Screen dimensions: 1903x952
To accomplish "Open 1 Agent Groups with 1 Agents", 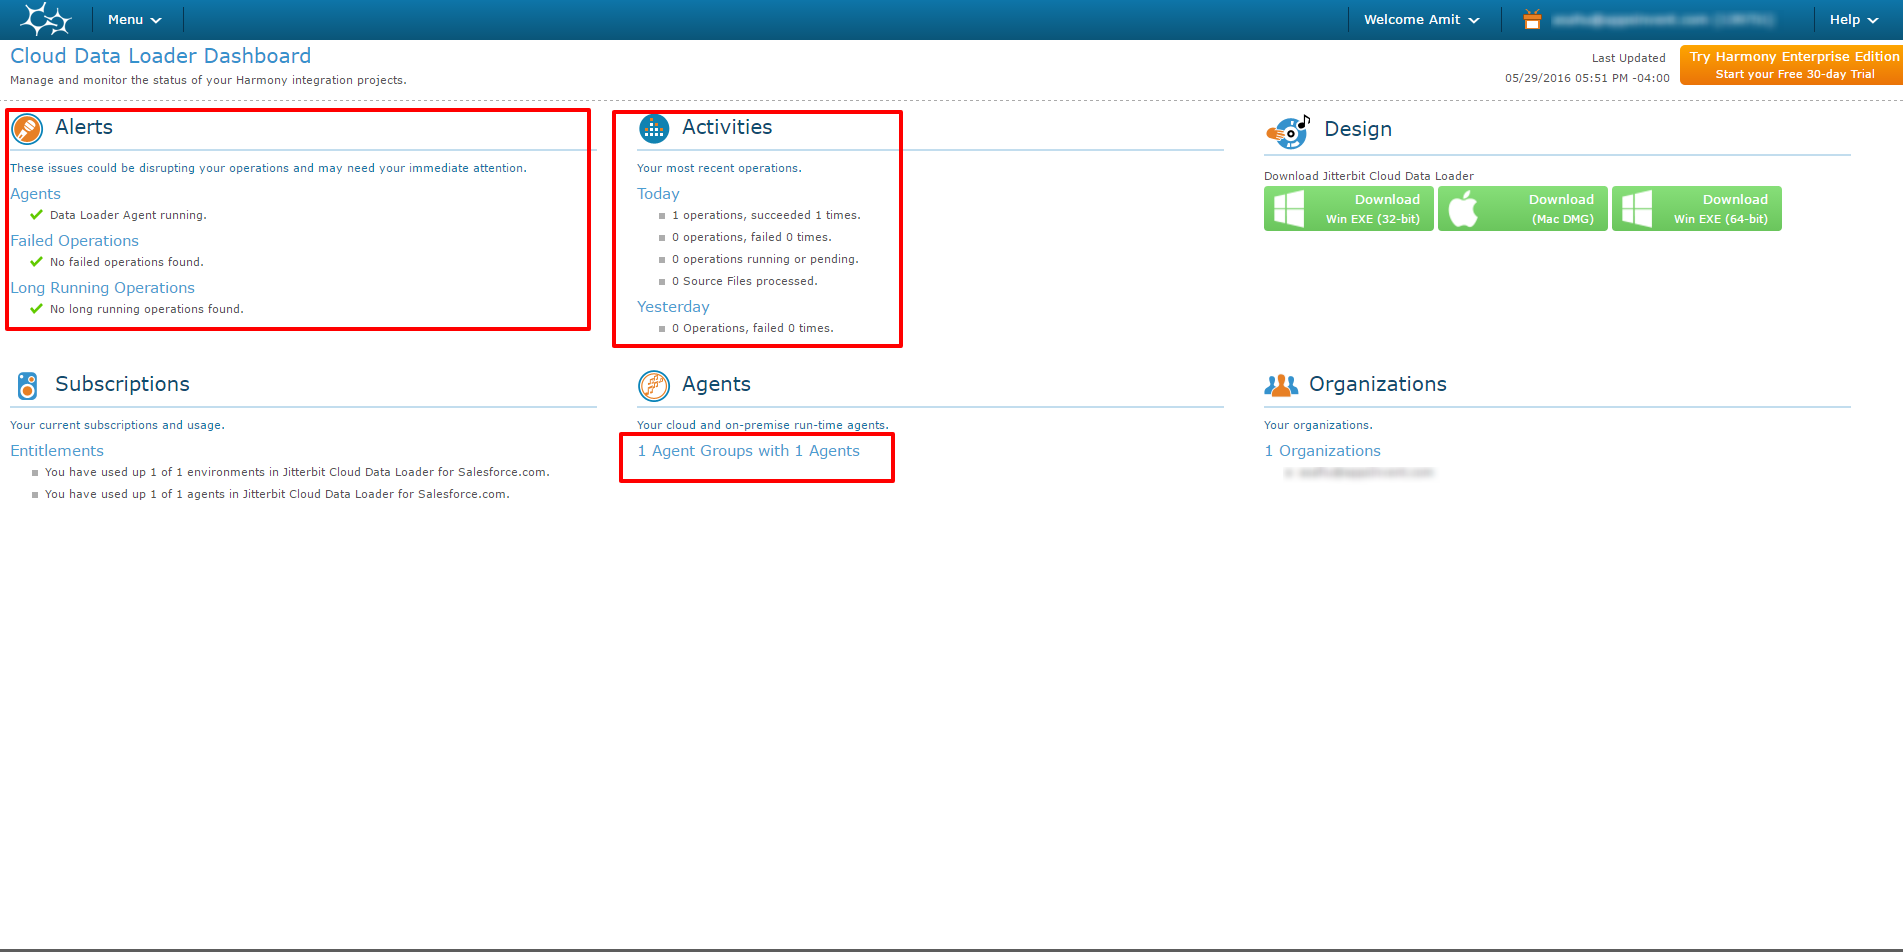I will [x=749, y=451].
